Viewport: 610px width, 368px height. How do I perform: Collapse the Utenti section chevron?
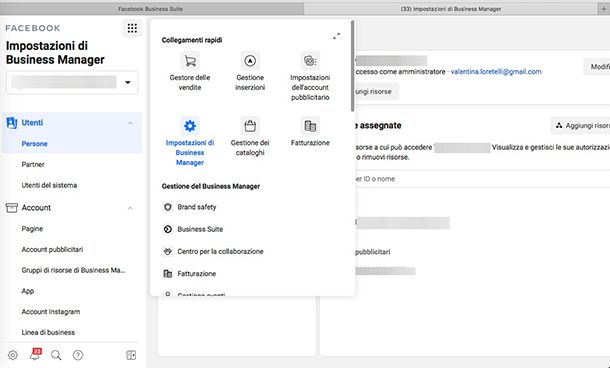coord(130,123)
